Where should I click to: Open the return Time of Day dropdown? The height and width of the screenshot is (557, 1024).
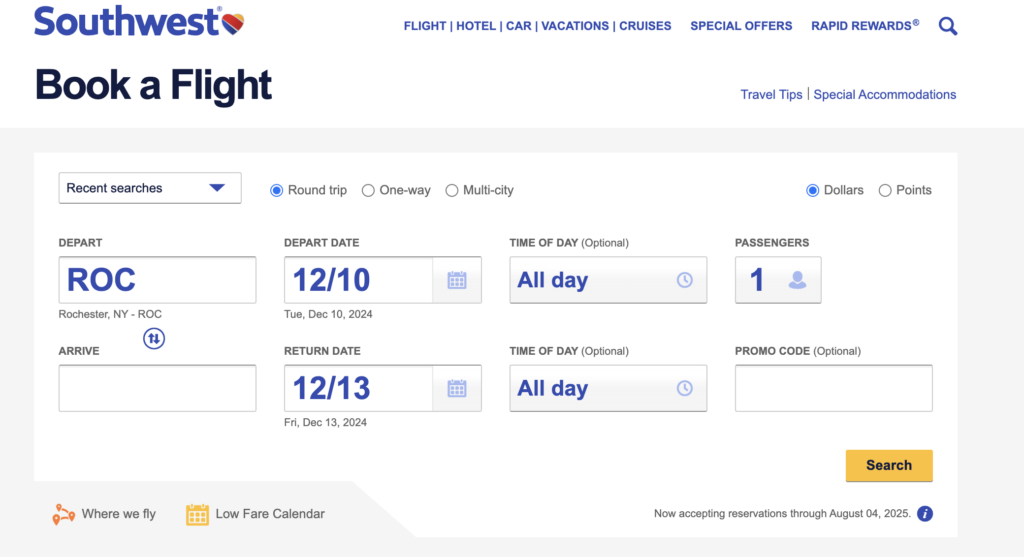click(608, 389)
